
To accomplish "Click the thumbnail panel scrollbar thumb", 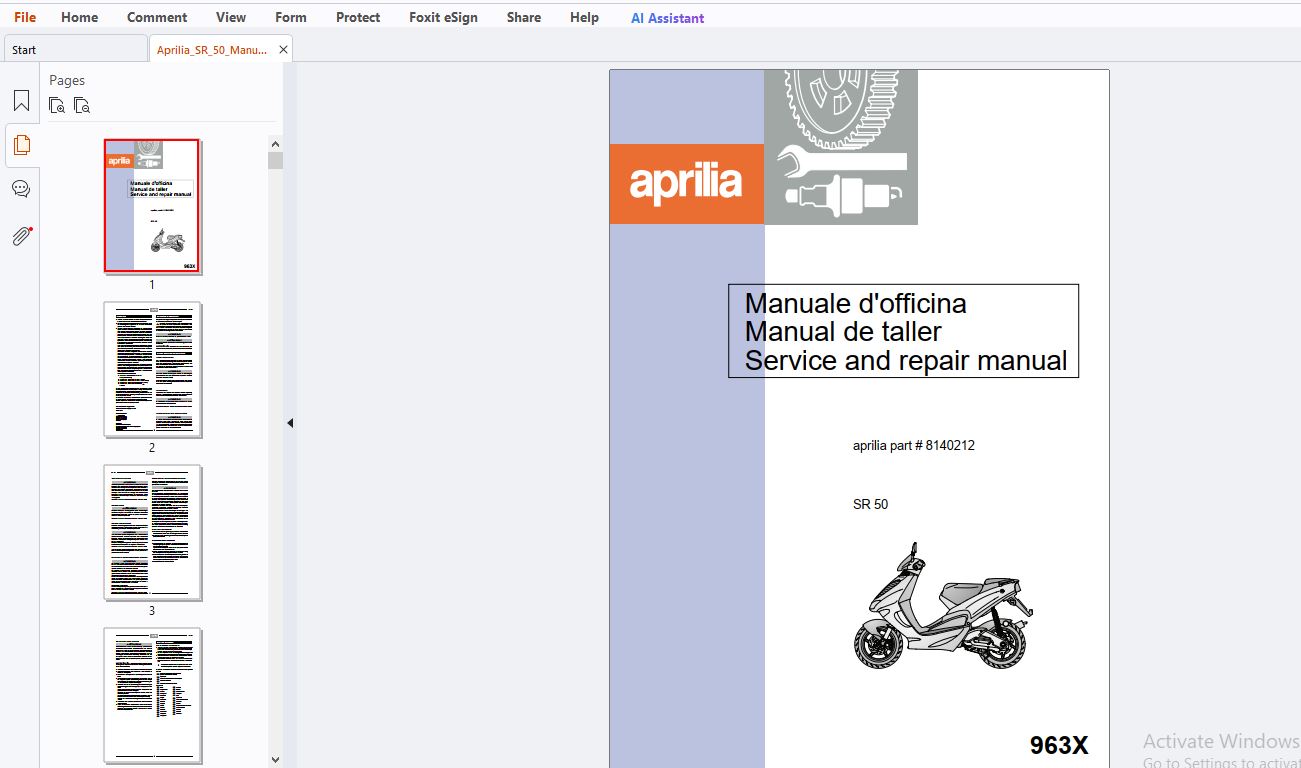I will coord(276,160).
